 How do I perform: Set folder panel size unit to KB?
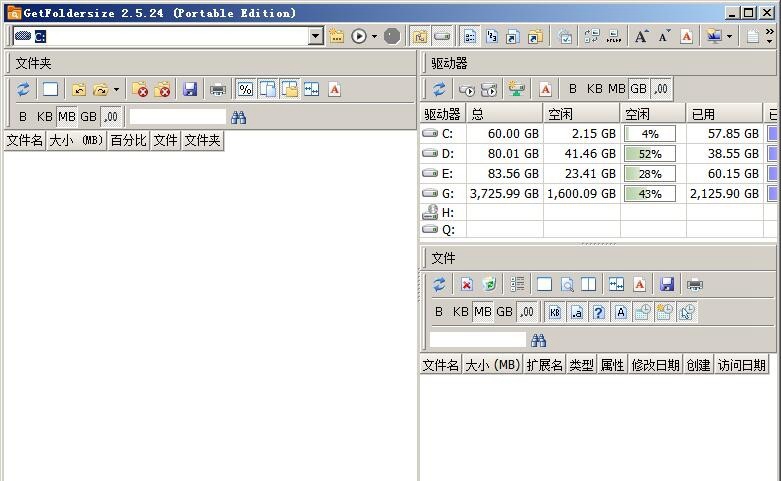point(44,117)
